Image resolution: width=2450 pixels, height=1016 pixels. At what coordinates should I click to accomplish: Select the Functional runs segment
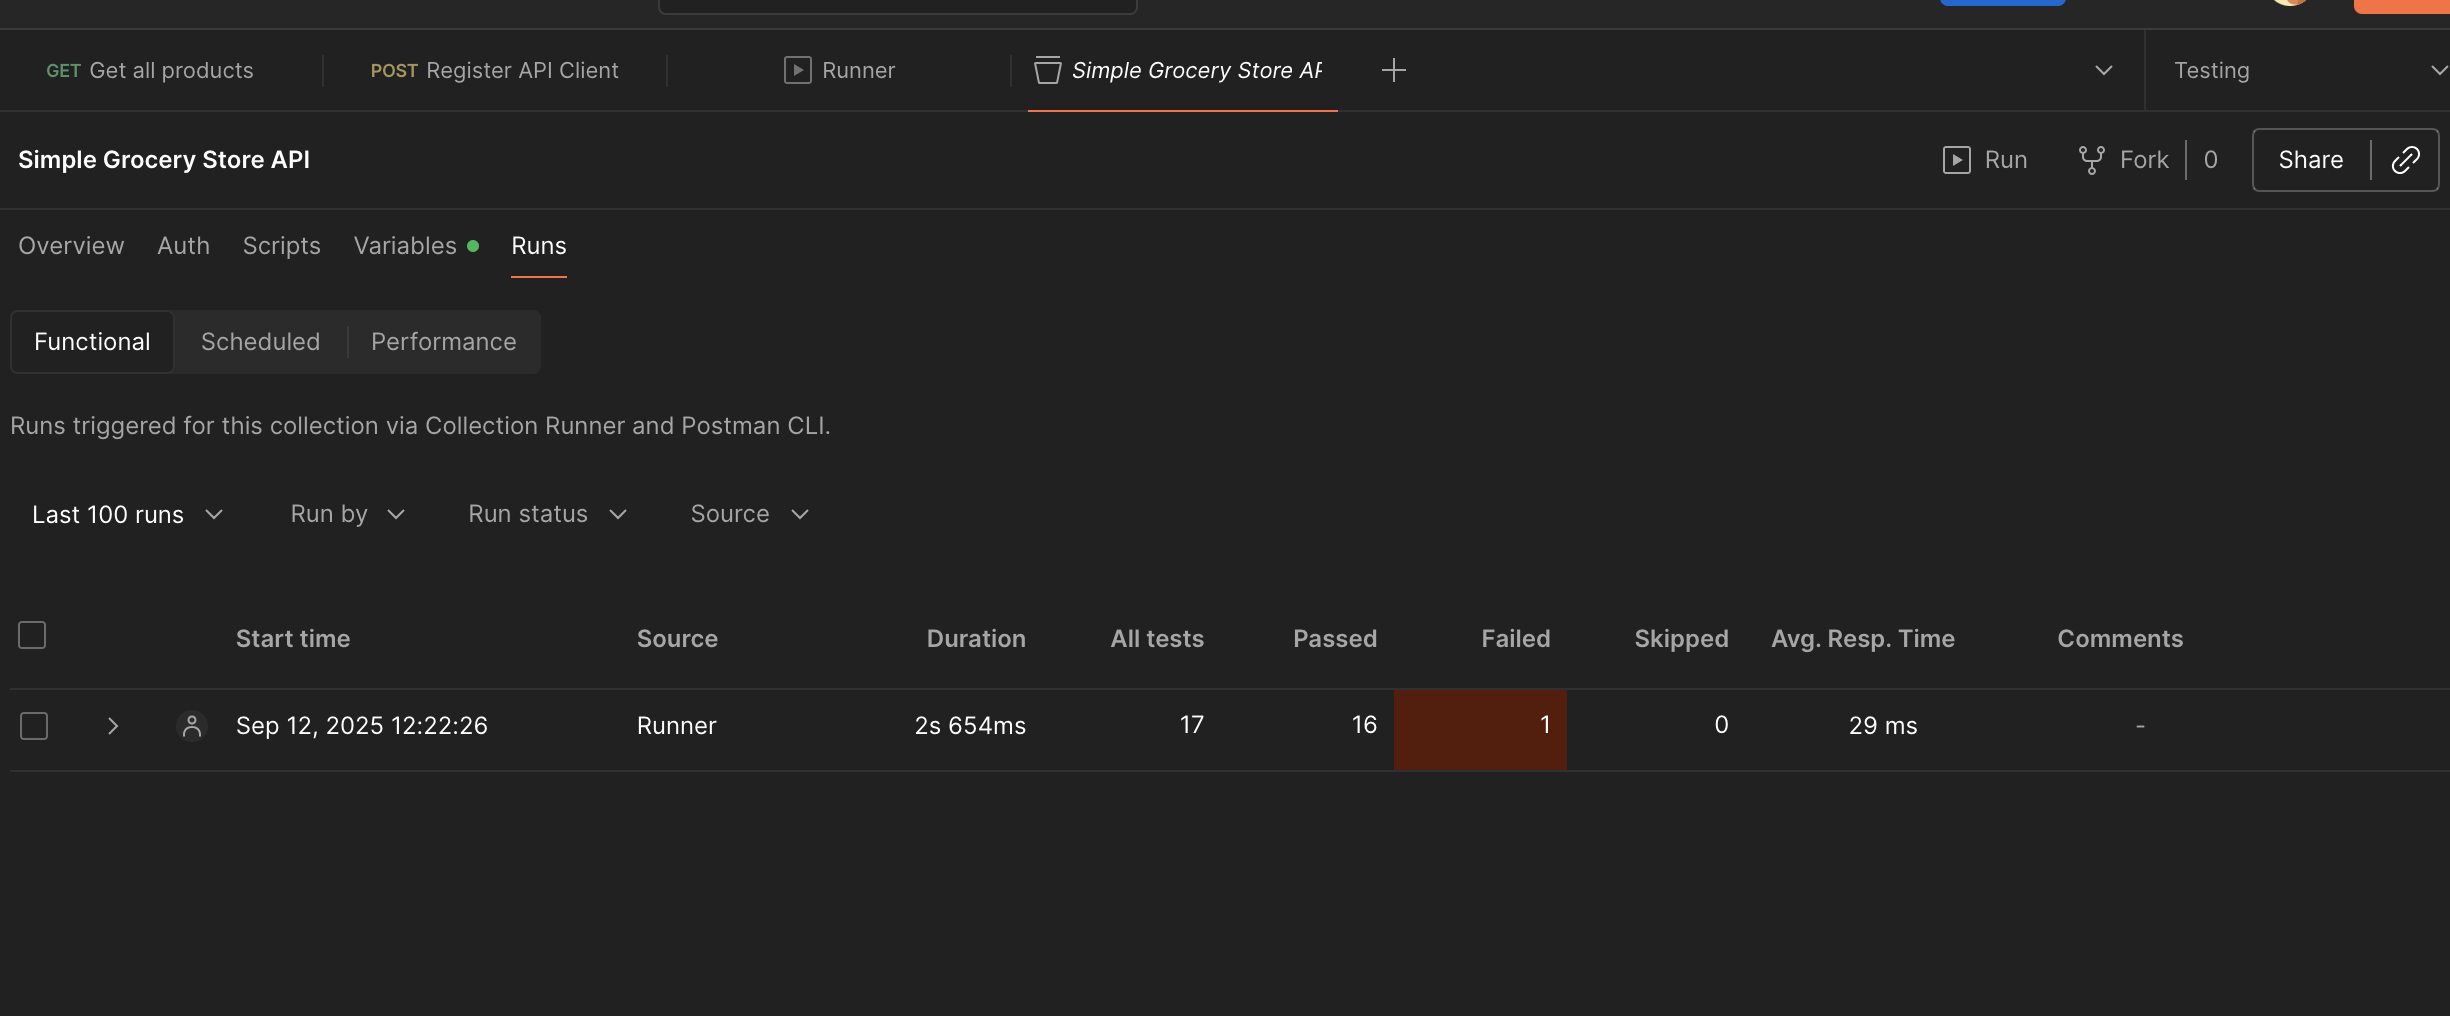[x=92, y=342]
